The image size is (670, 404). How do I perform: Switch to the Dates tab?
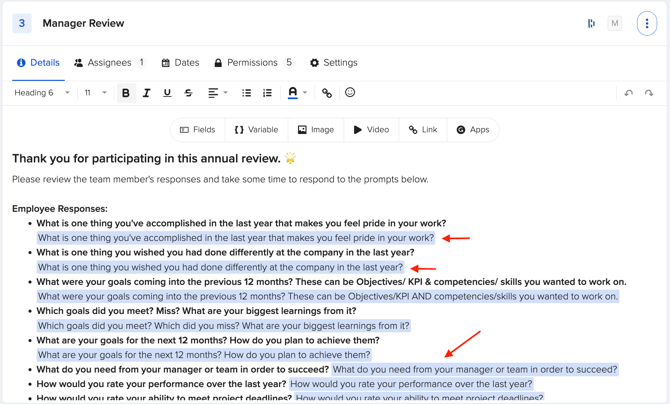[180, 63]
